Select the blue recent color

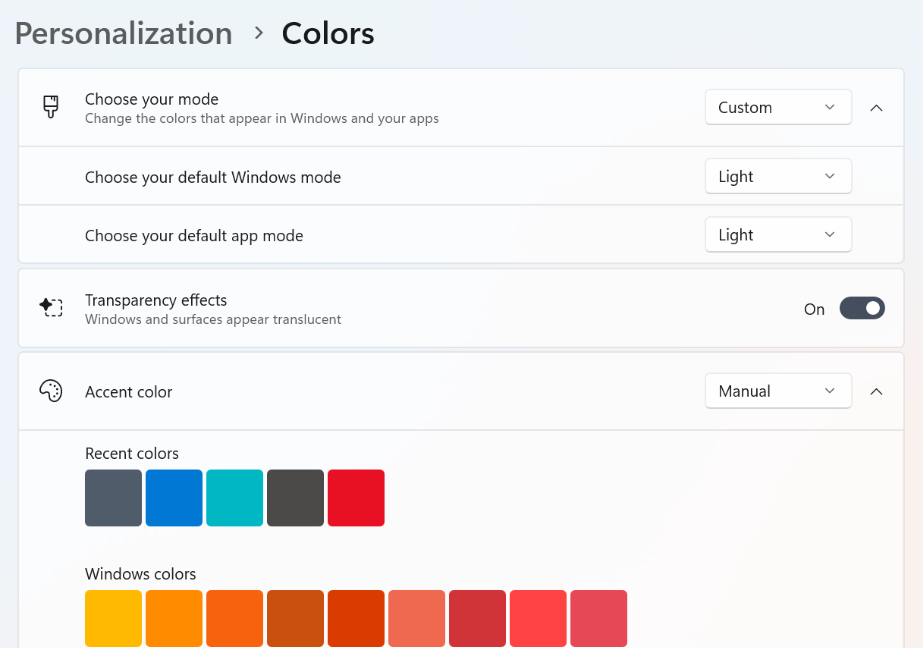click(174, 498)
